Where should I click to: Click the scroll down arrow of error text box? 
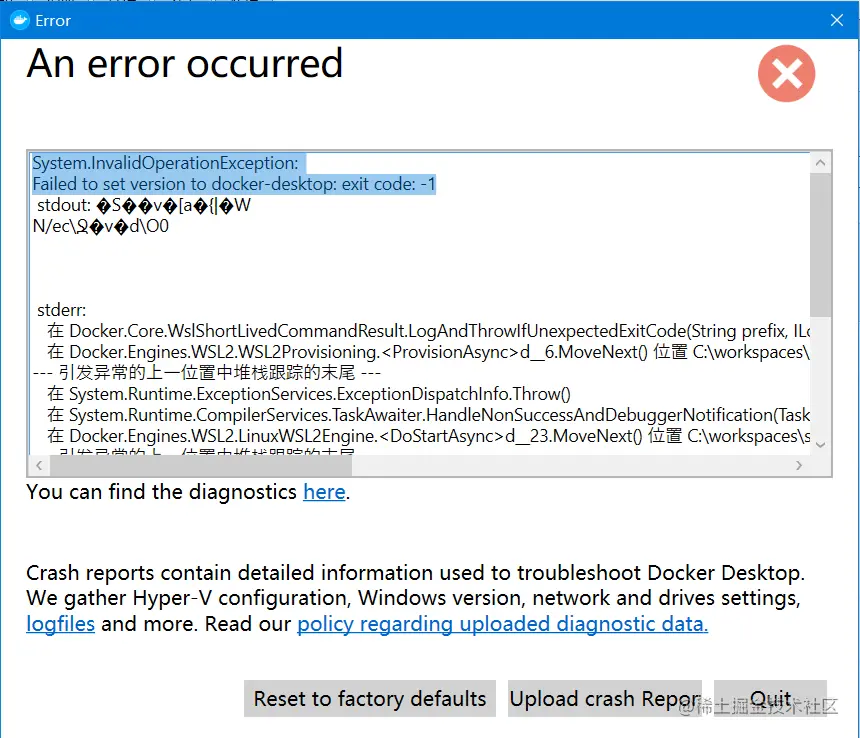tap(821, 445)
